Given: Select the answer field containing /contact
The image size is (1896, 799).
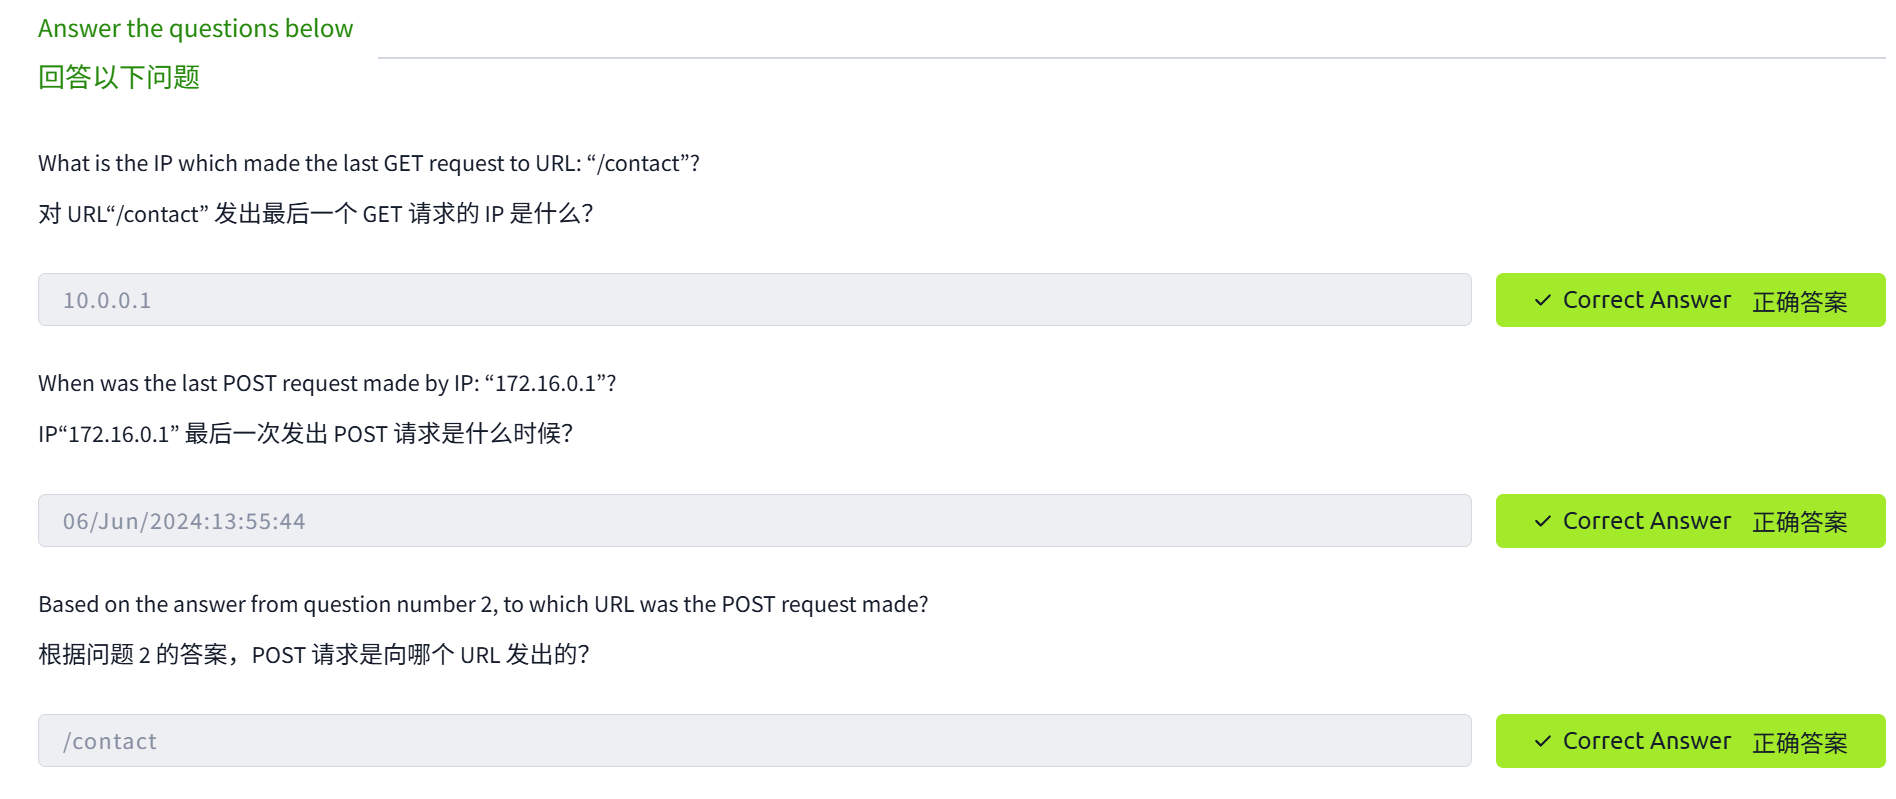Looking at the screenshot, I should click(754, 741).
